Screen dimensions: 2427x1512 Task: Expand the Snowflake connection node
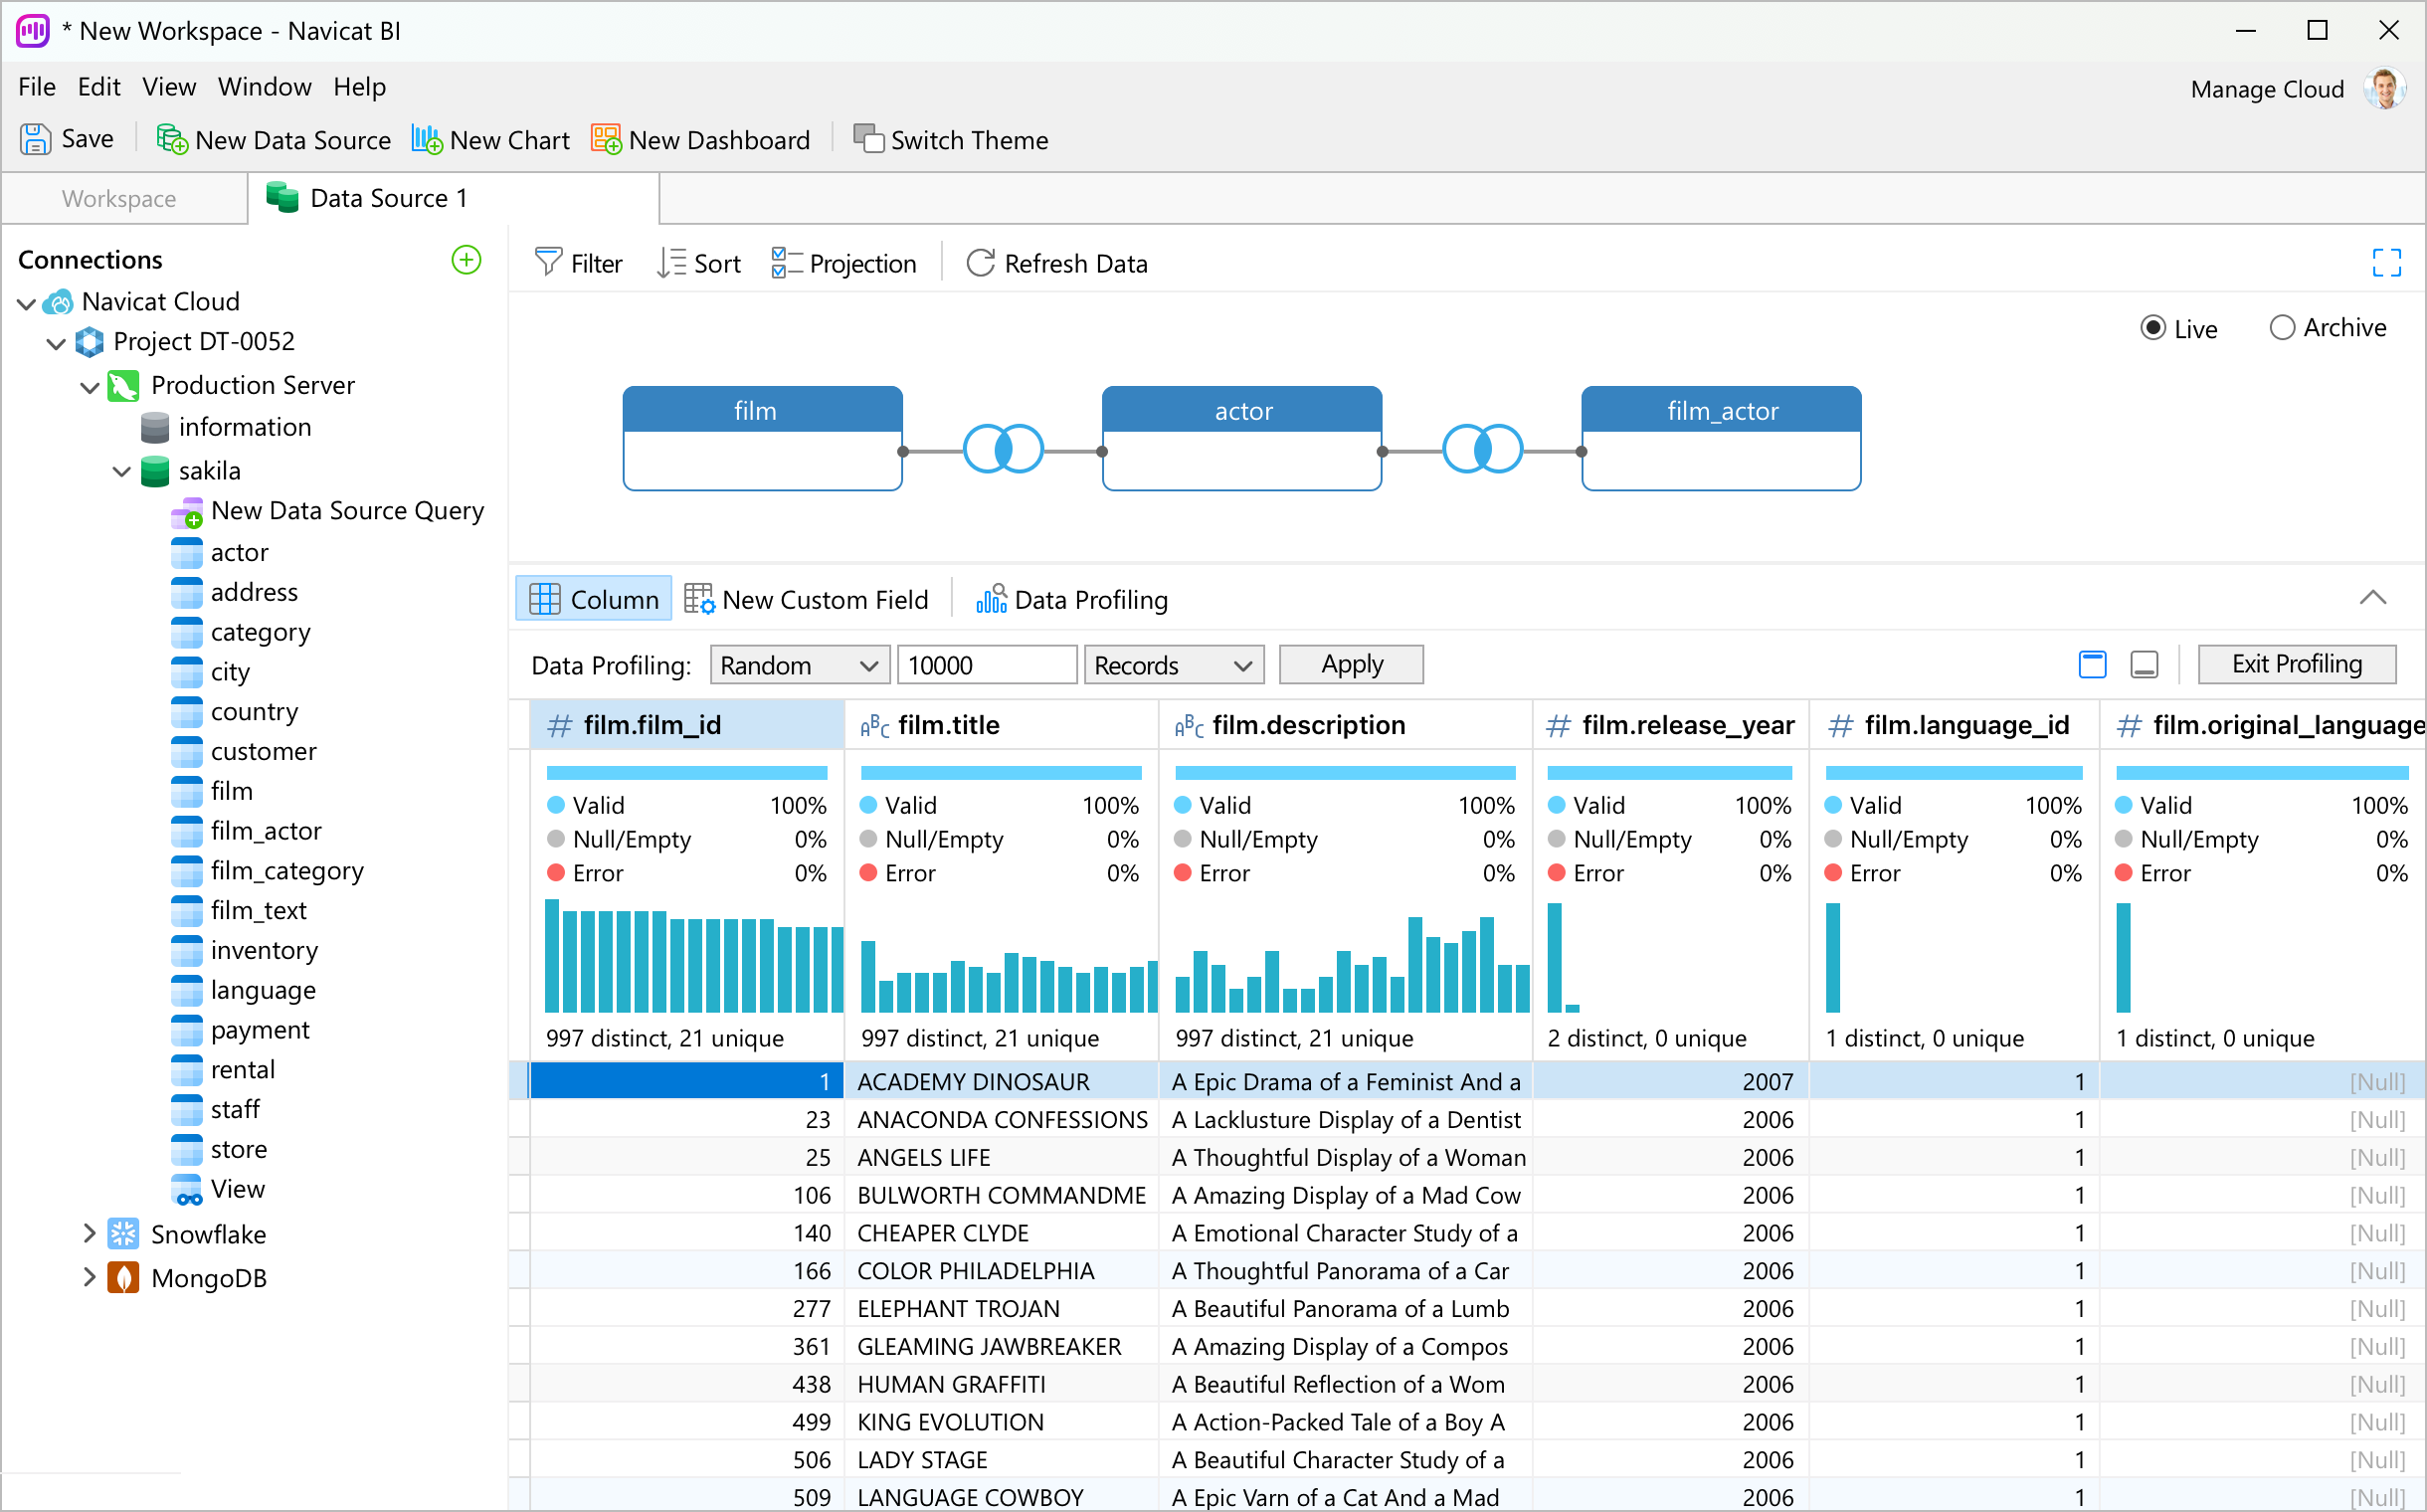pyautogui.click(x=89, y=1234)
